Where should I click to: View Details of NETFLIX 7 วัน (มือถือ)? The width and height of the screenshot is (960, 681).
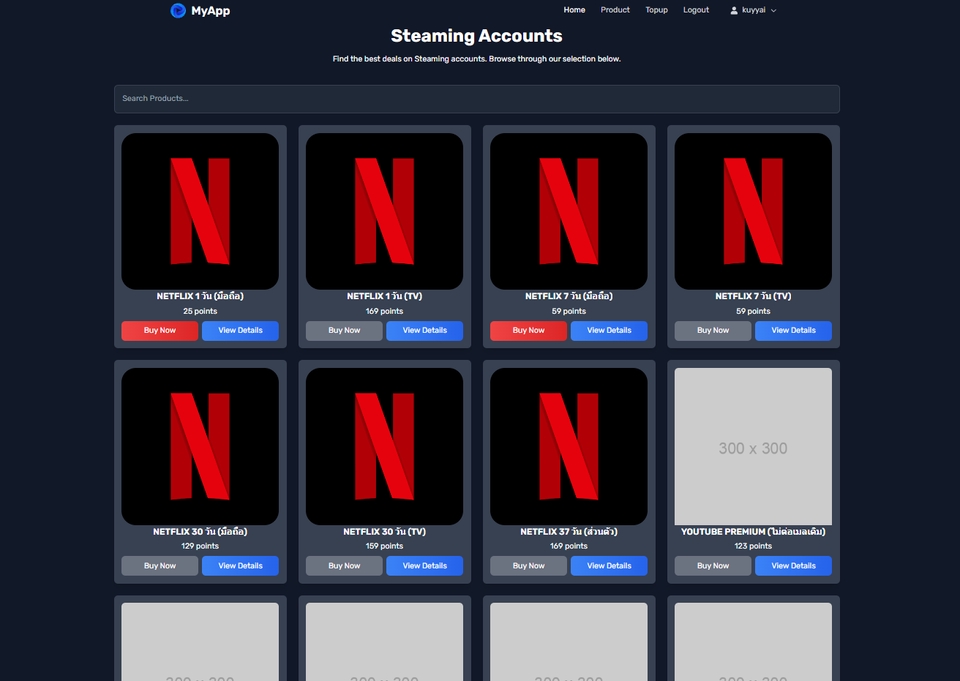pos(609,331)
